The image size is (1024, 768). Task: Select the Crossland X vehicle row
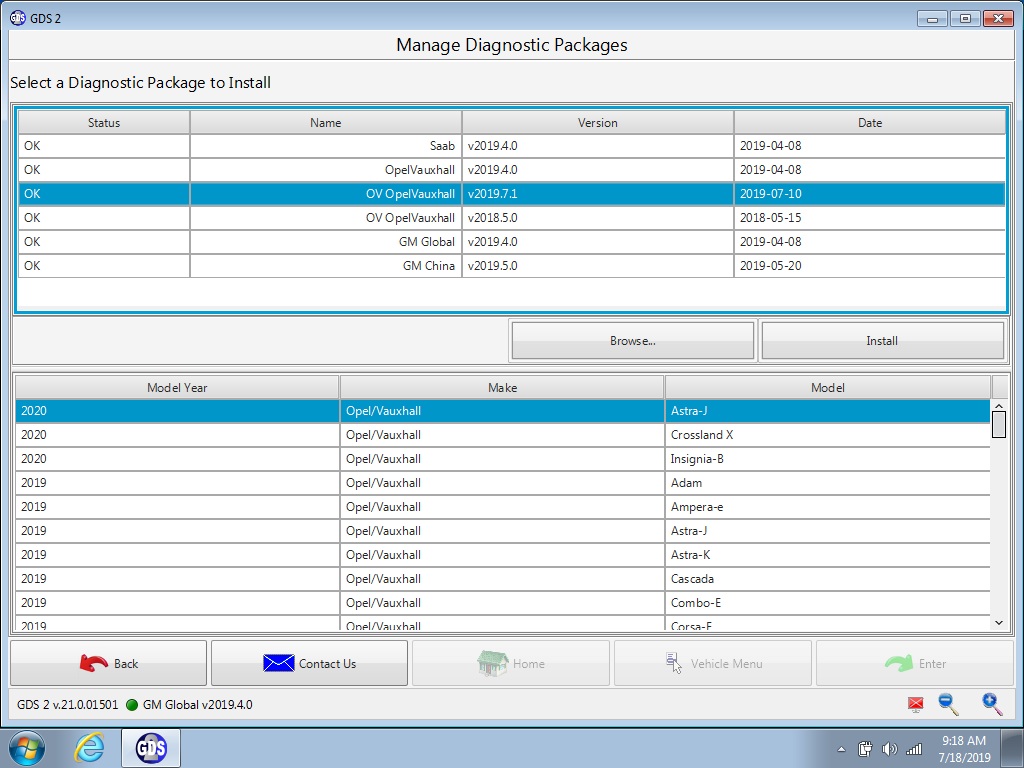pyautogui.click(x=502, y=435)
